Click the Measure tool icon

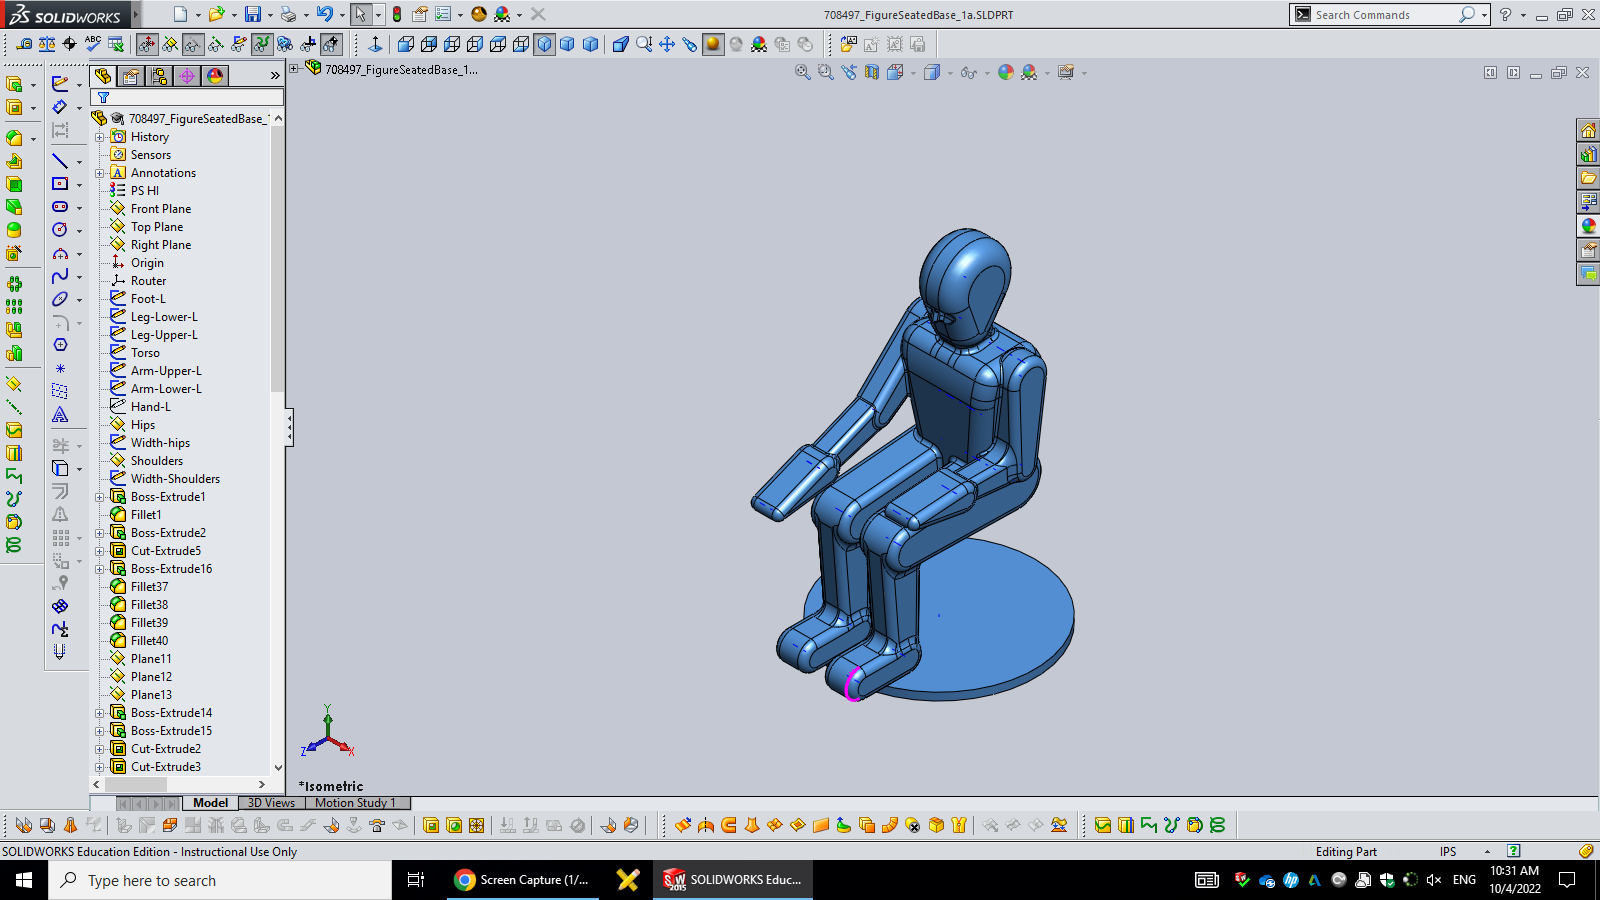coord(24,44)
